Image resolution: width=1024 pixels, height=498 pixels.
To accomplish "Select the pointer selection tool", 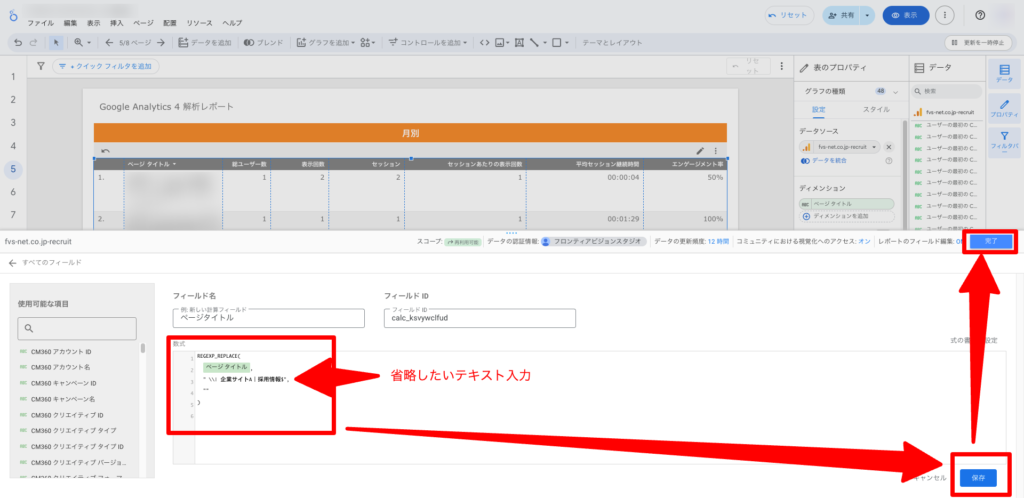I will (x=56, y=43).
